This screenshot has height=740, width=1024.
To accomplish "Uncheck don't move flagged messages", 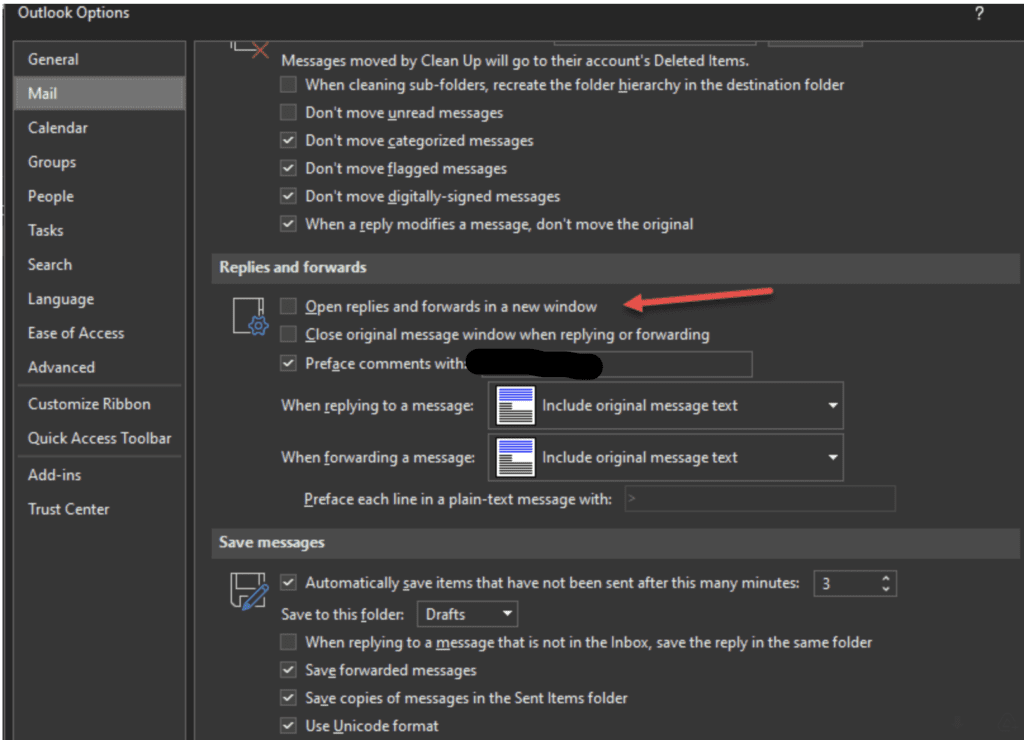I will click(288, 168).
